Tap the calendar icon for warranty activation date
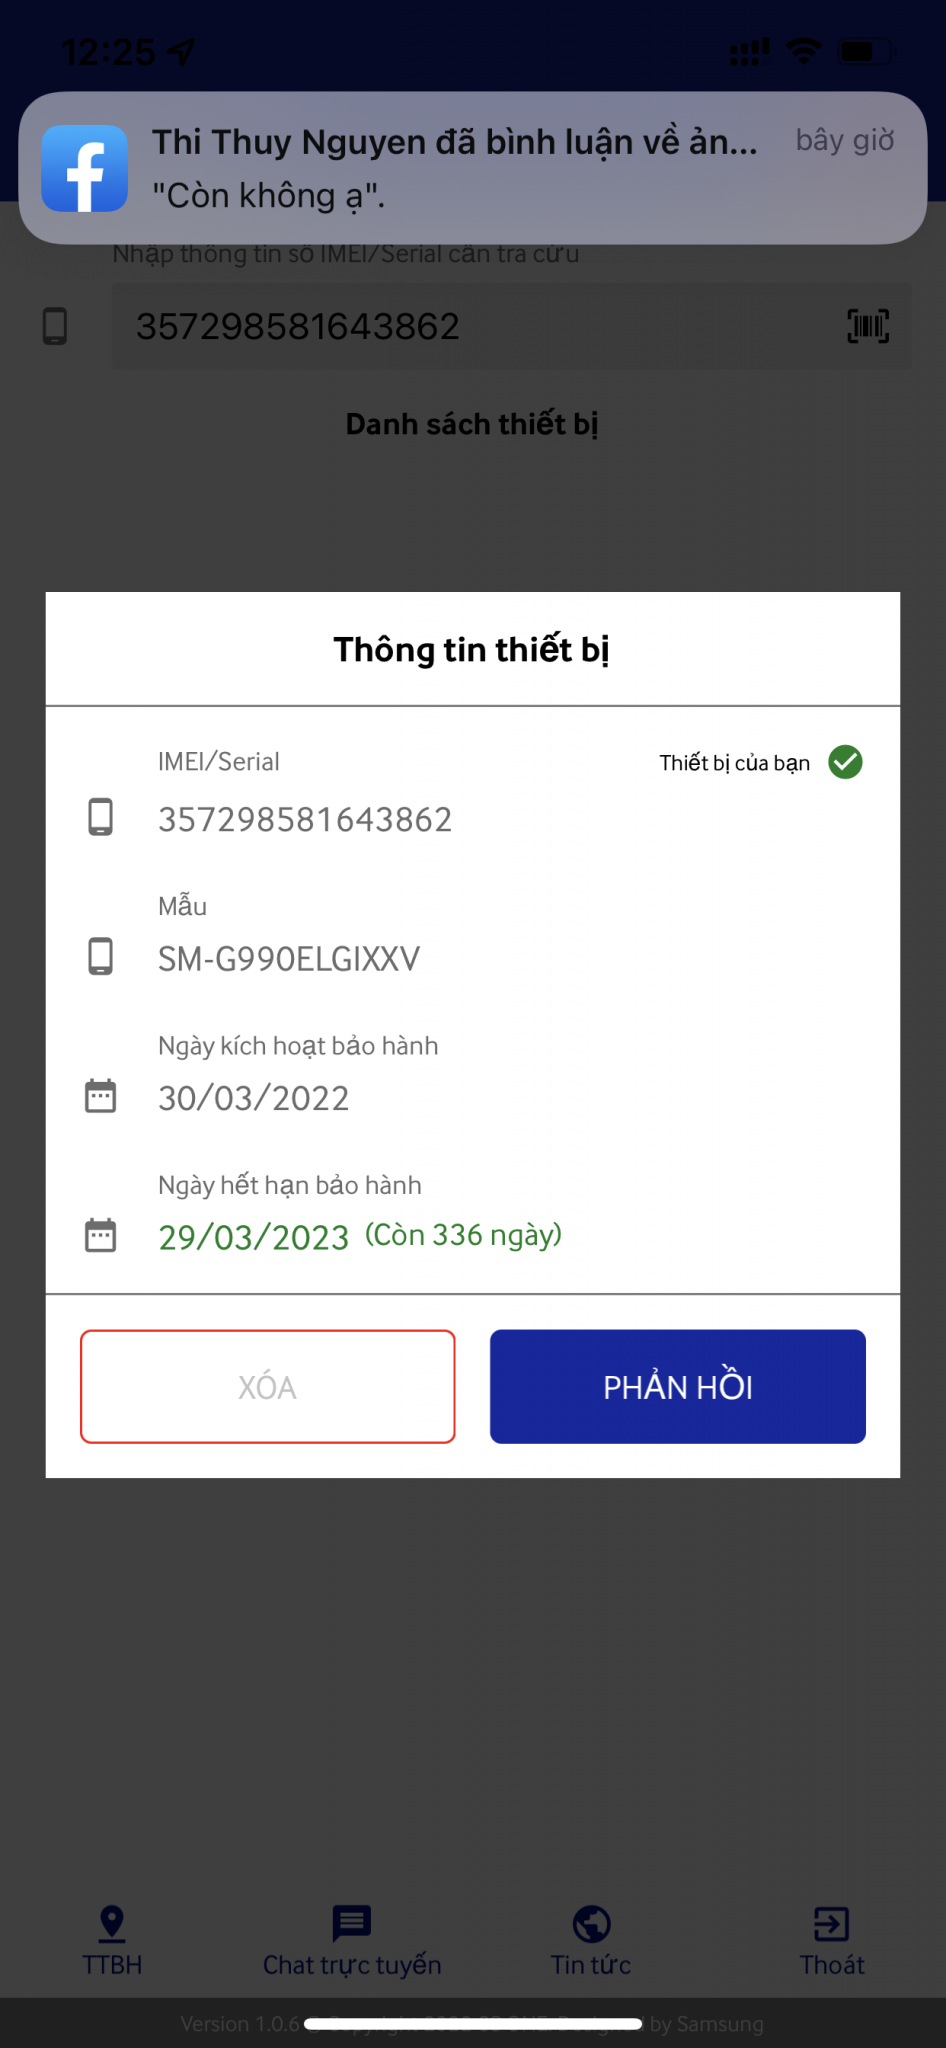The width and height of the screenshot is (946, 2048). click(x=101, y=1096)
